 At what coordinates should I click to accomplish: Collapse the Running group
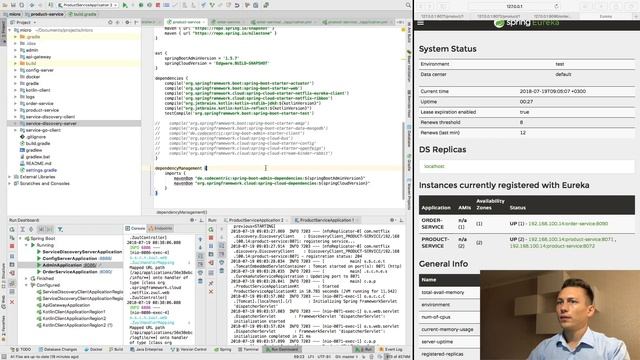(x=26, y=245)
